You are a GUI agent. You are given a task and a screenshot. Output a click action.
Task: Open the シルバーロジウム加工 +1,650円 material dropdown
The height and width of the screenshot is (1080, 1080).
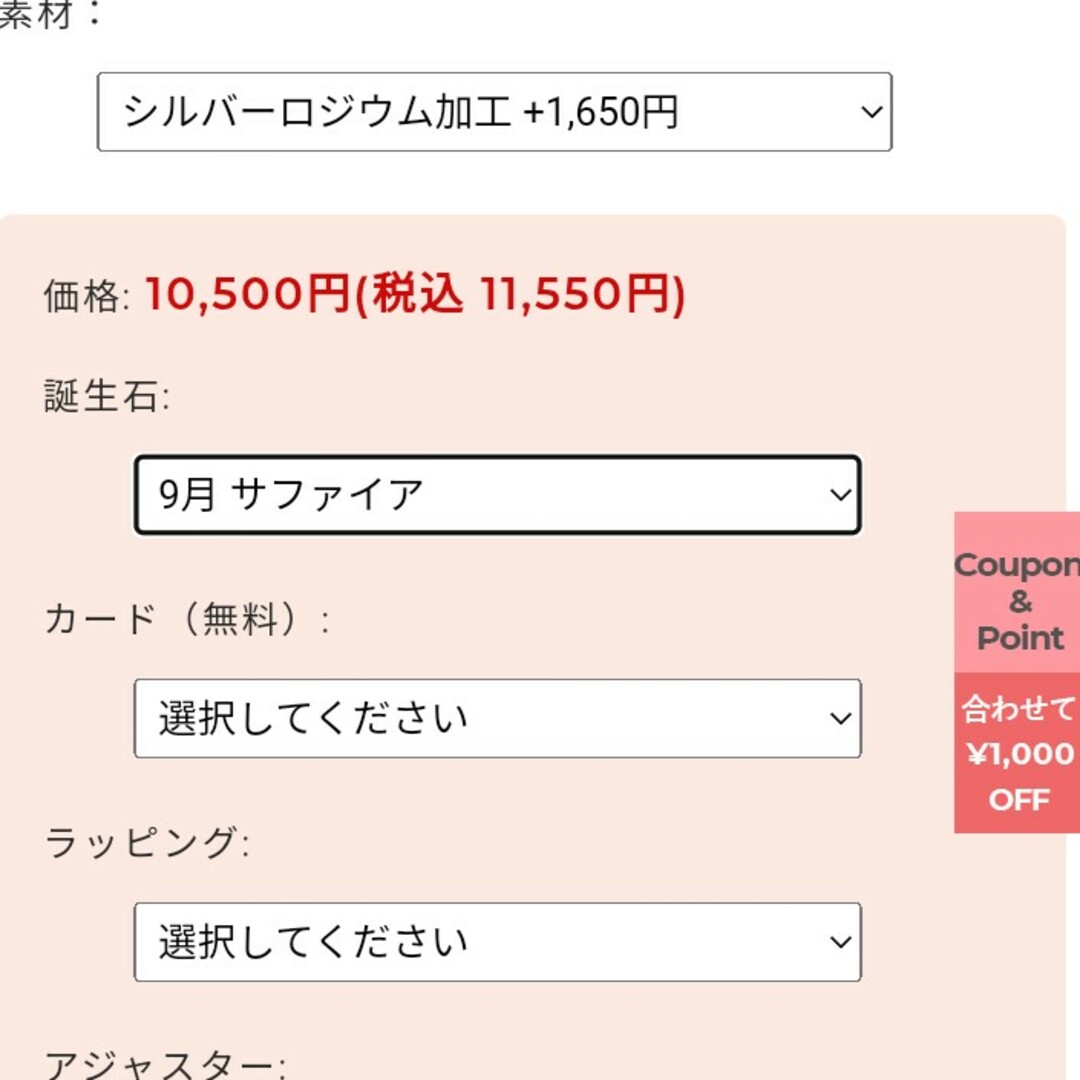[x=495, y=112]
